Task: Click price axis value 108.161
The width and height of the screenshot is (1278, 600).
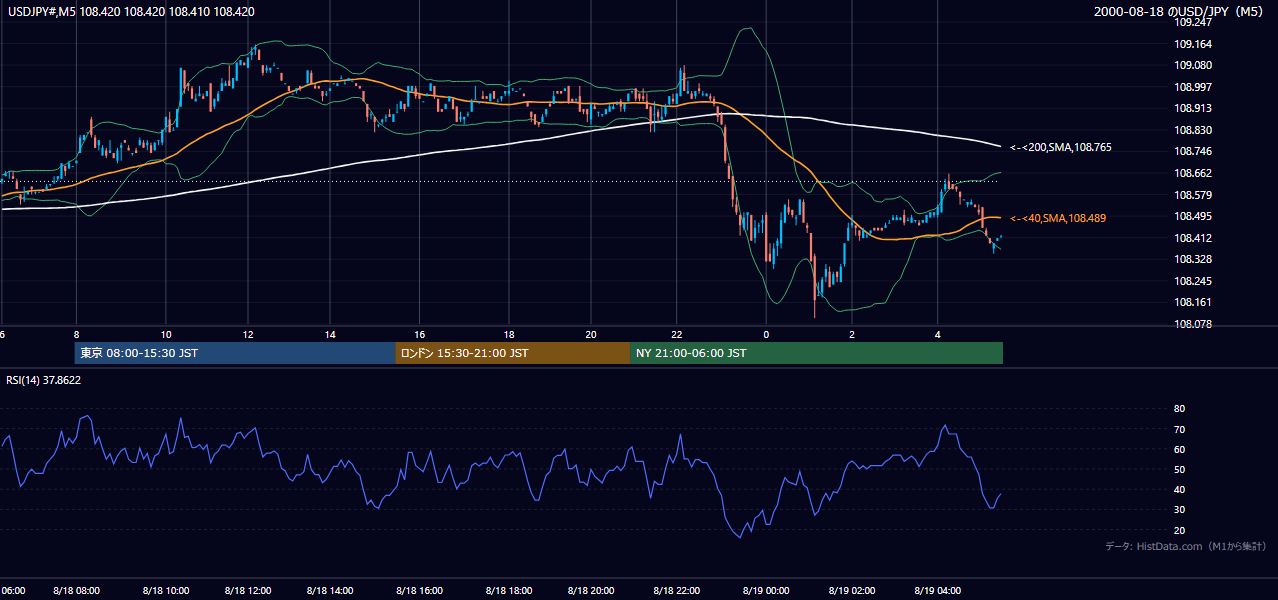Action: (x=1195, y=302)
